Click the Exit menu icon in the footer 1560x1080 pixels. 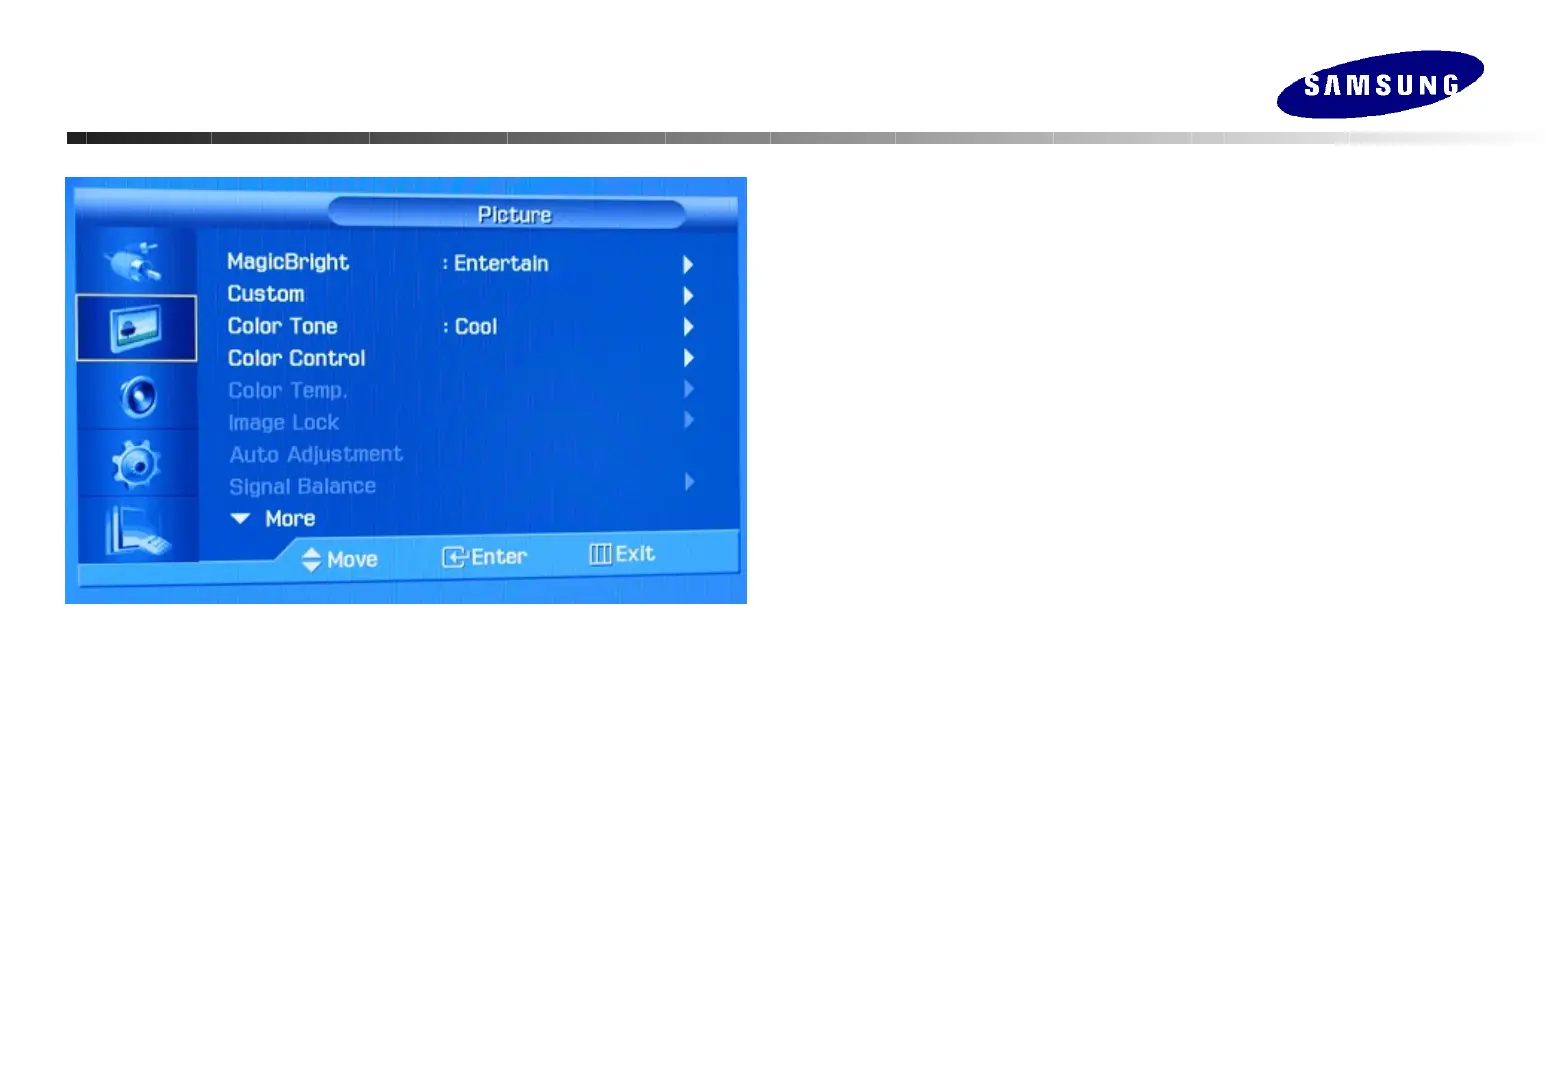[x=600, y=554]
